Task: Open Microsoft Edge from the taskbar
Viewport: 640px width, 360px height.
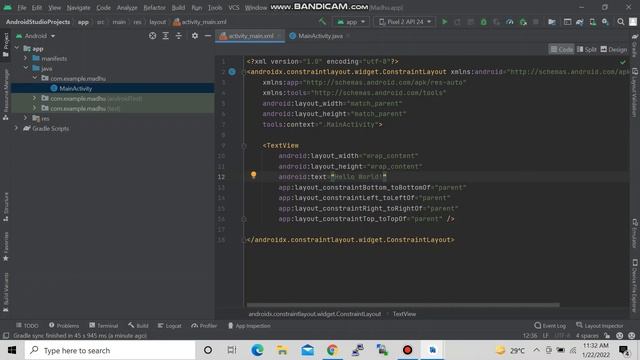Action: (257, 350)
